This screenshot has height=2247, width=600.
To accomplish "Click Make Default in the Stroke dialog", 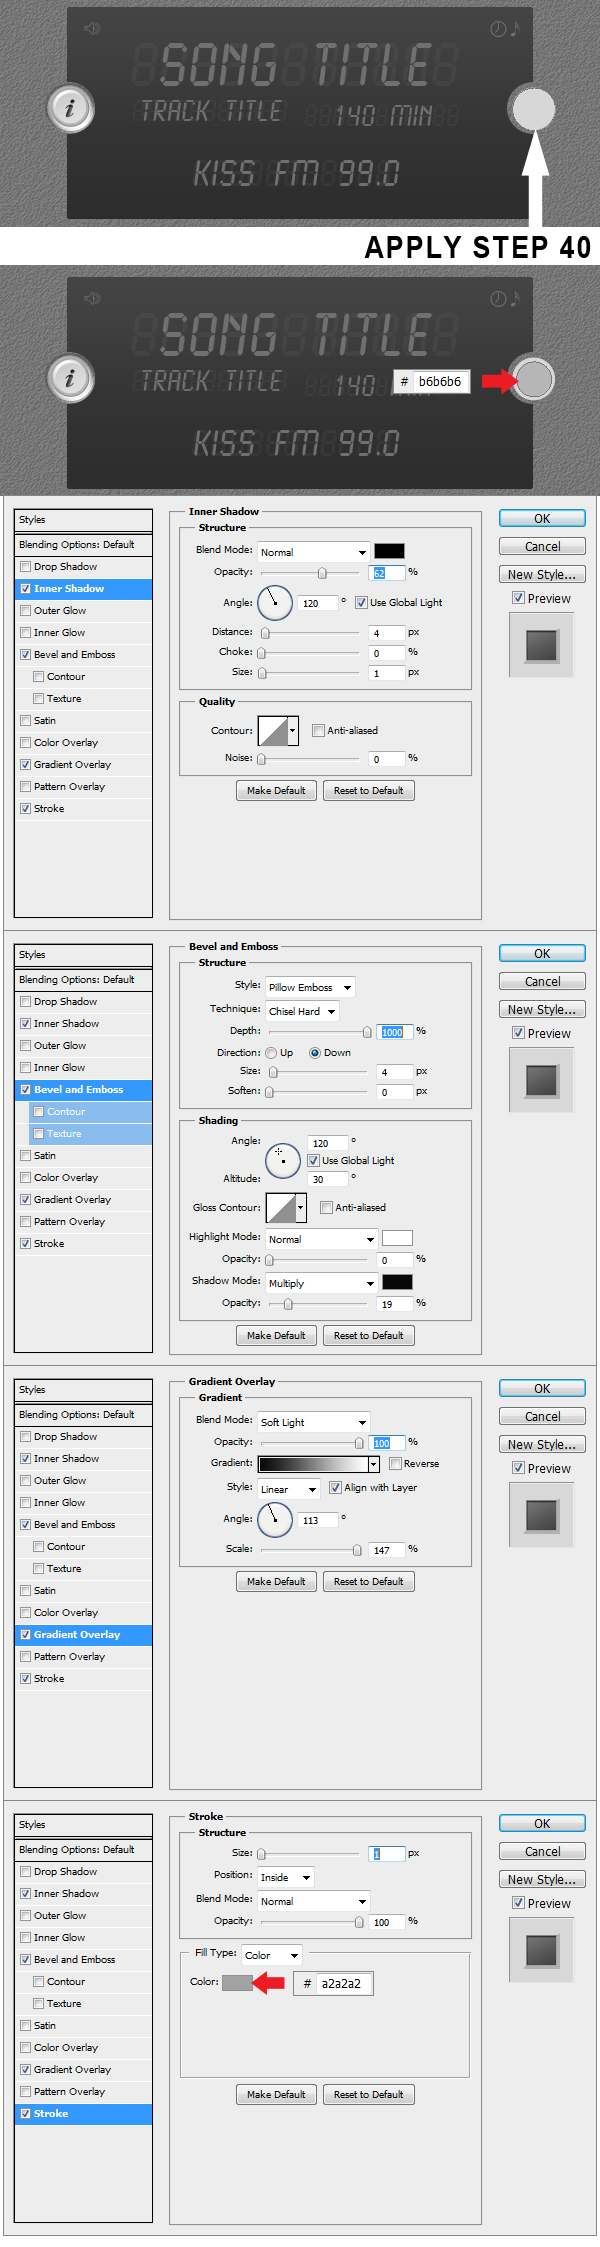I will (x=276, y=2094).
